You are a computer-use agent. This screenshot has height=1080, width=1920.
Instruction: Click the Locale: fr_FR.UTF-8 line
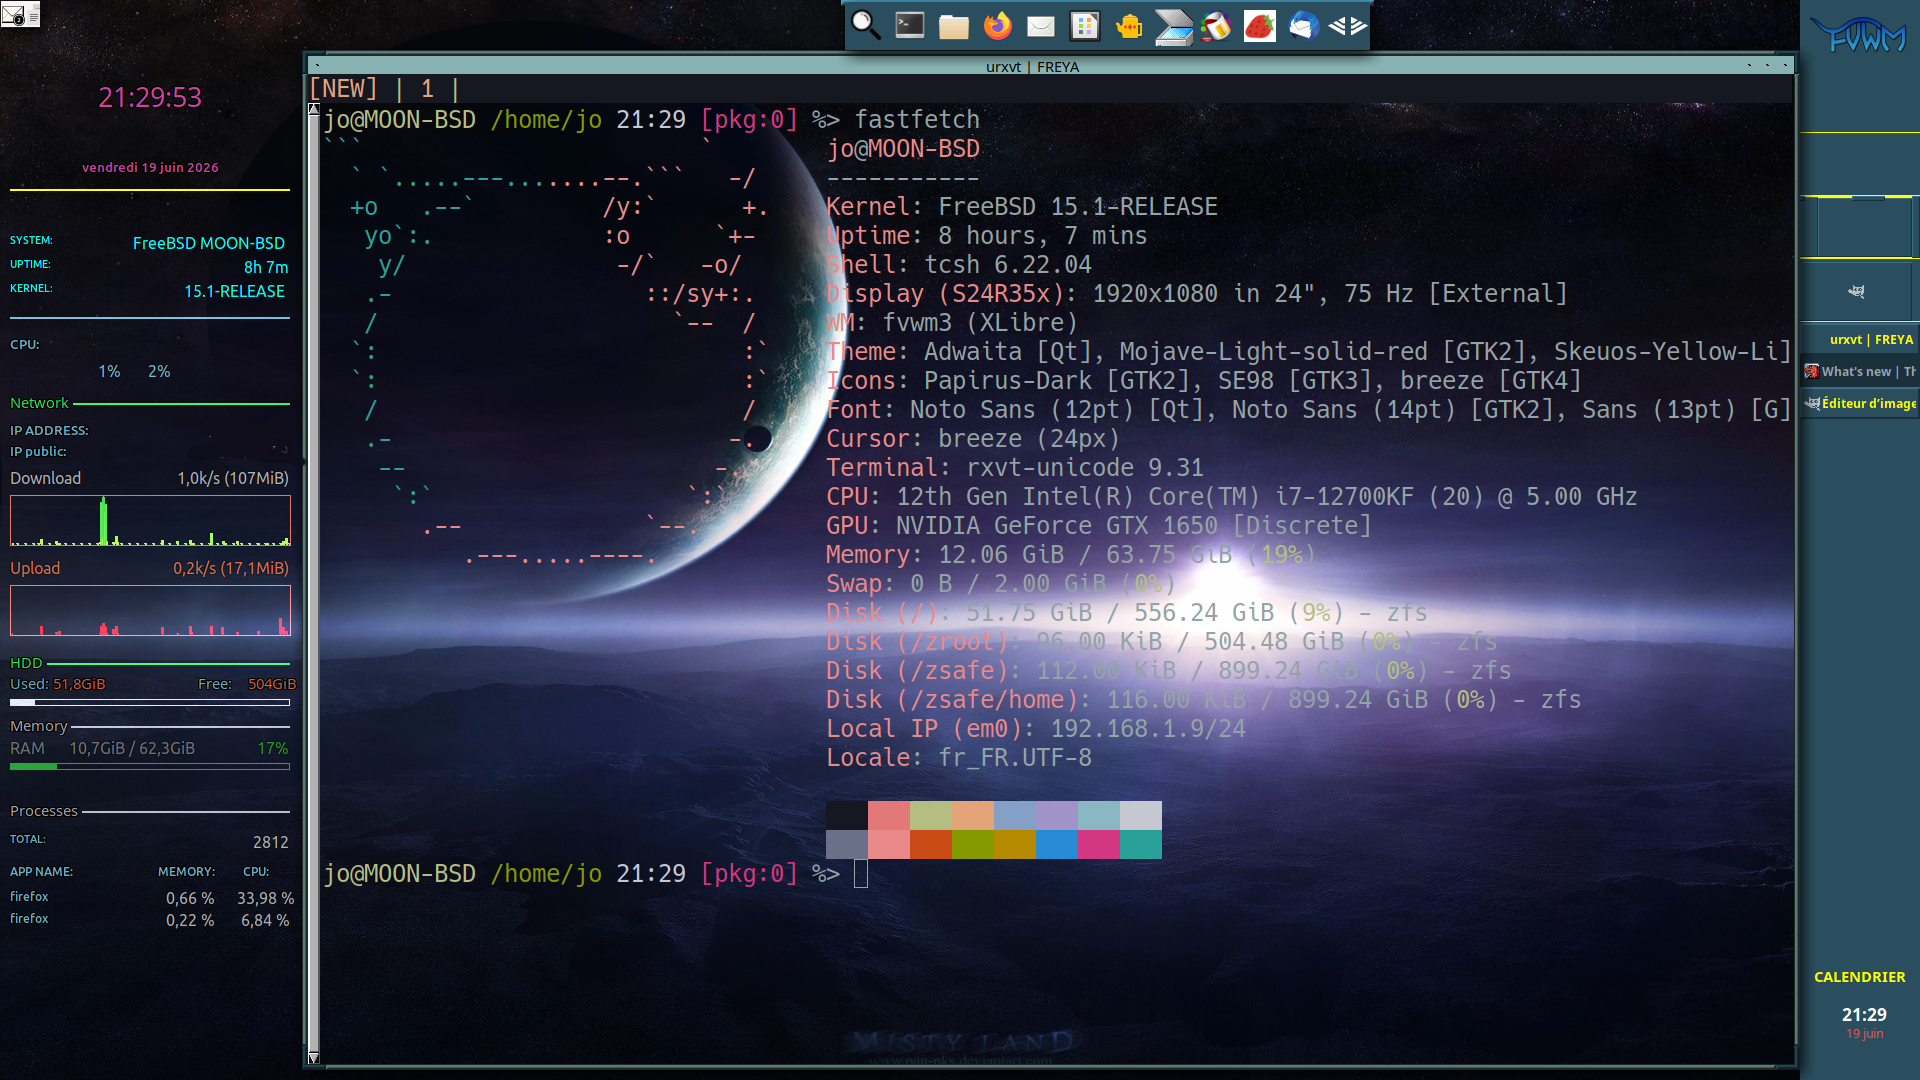pos(959,758)
